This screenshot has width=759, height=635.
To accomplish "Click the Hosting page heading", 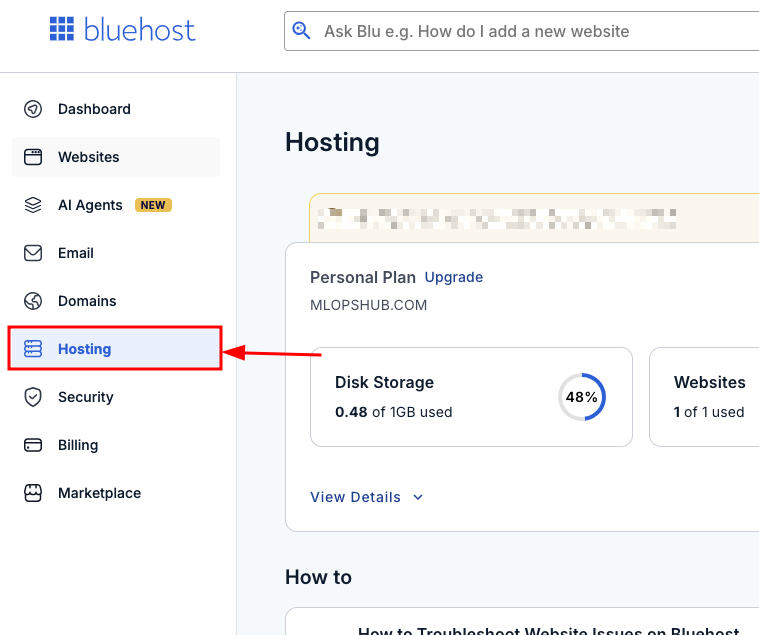I will coord(332,142).
